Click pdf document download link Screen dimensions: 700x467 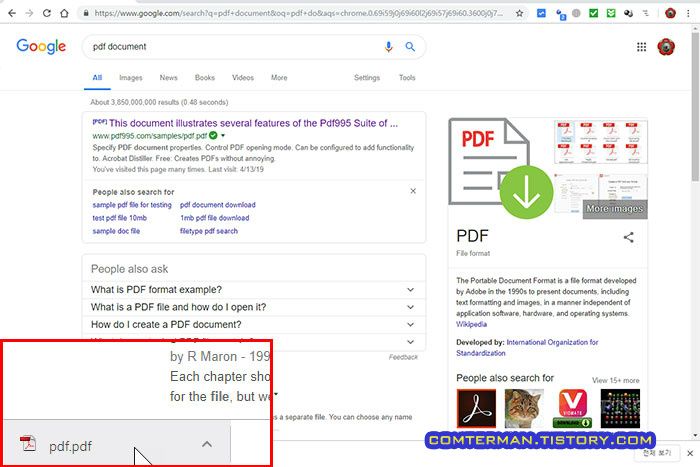coord(218,205)
